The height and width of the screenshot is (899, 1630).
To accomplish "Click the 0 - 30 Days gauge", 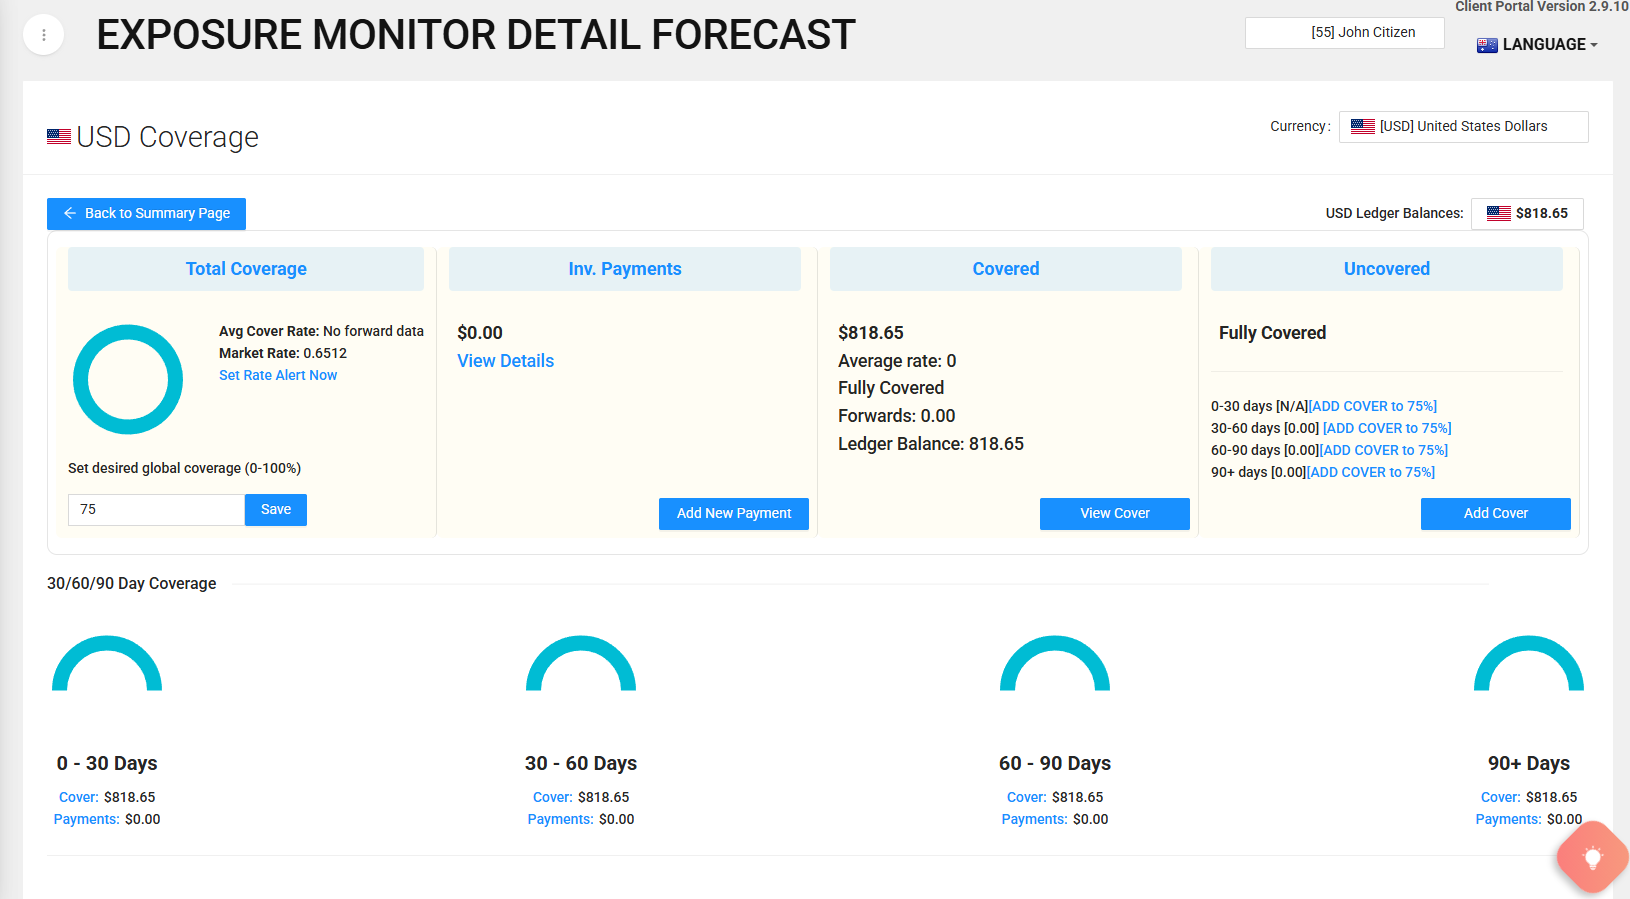I will pos(107,663).
